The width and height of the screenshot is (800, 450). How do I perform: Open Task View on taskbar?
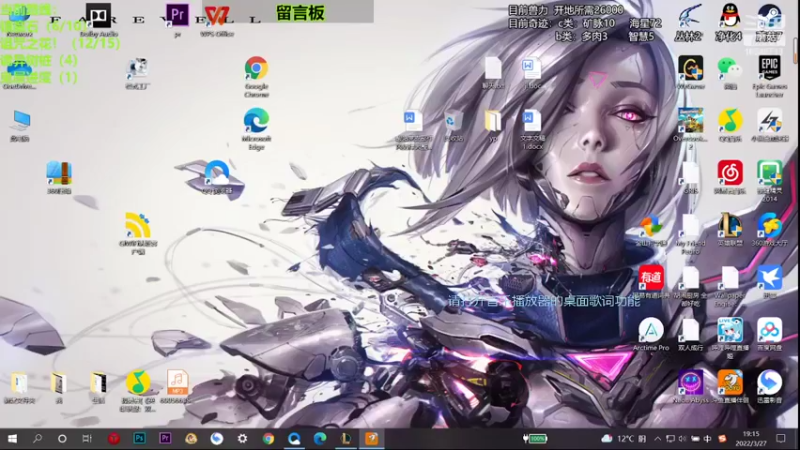(x=87, y=439)
